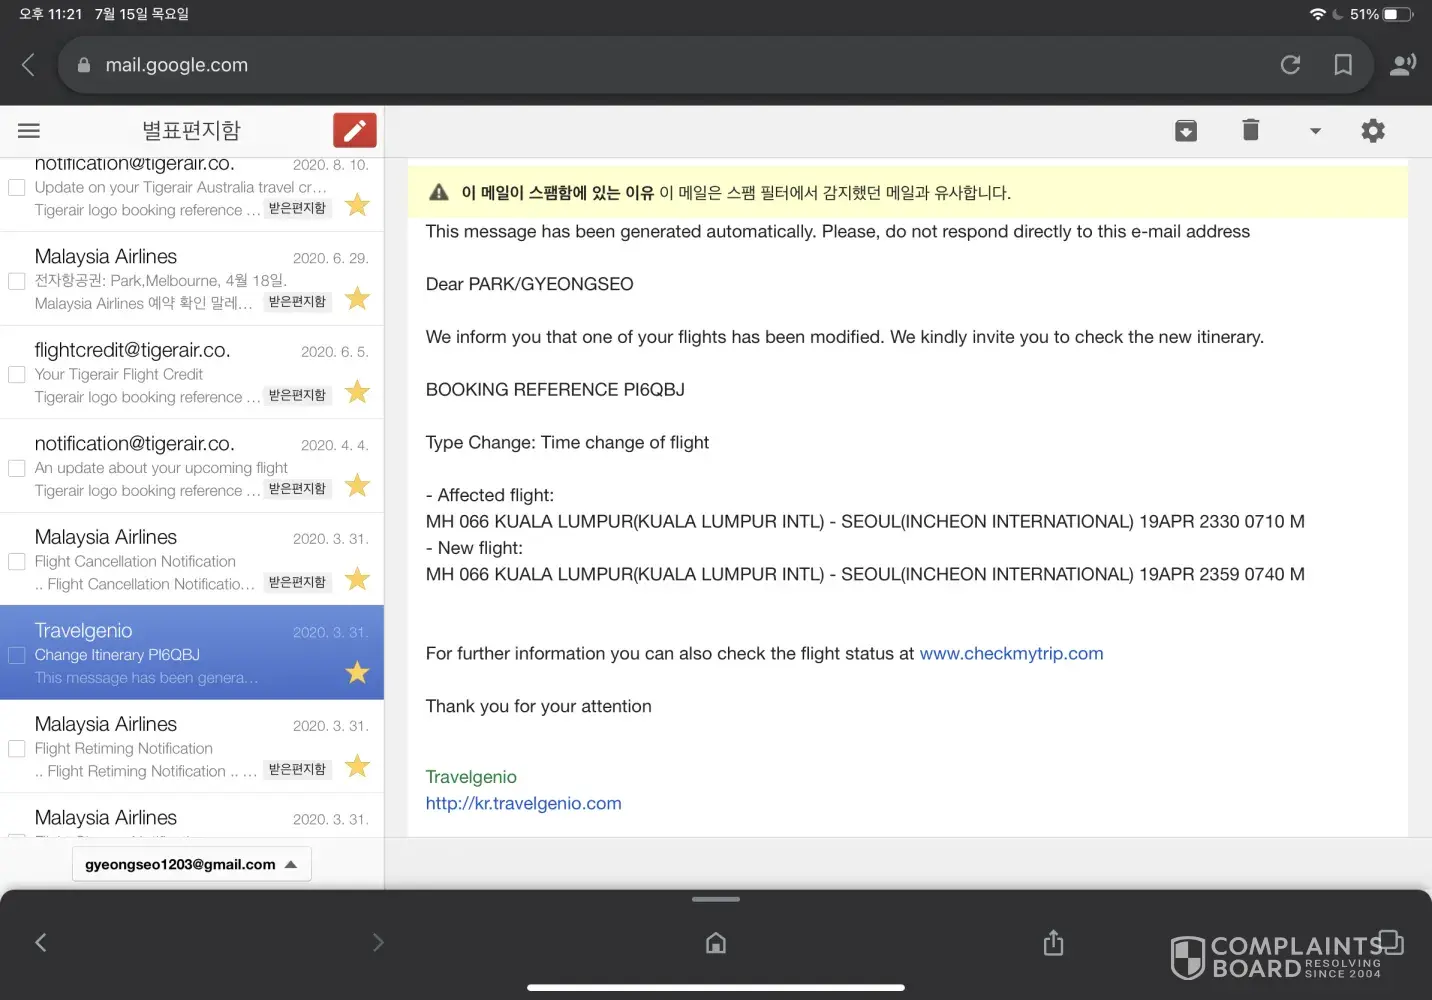Select the Flight Cancellation Notification checkbox
Screen dimensions: 1432x1000
[17, 562]
